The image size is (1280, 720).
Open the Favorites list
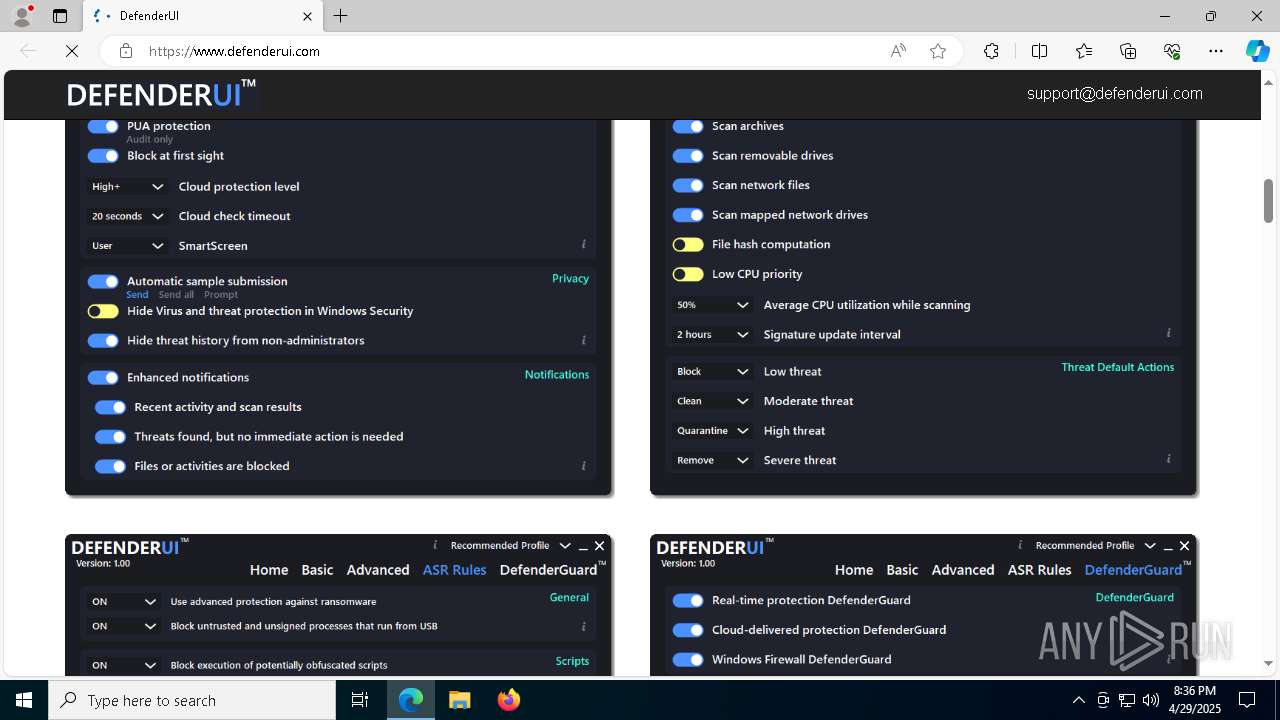(x=1084, y=51)
